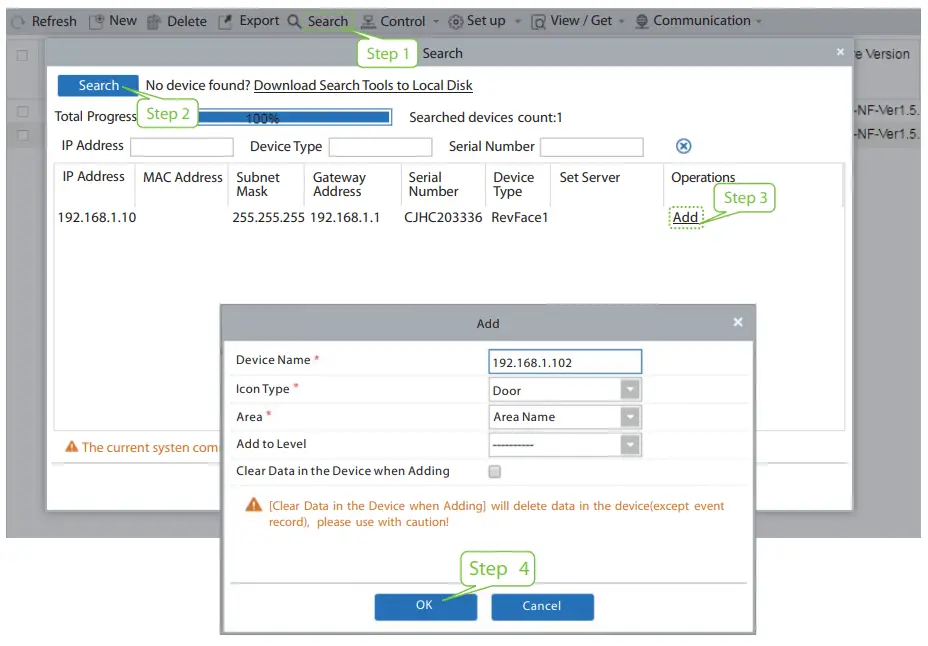
Task: Close the Add dialog
Action: (737, 322)
